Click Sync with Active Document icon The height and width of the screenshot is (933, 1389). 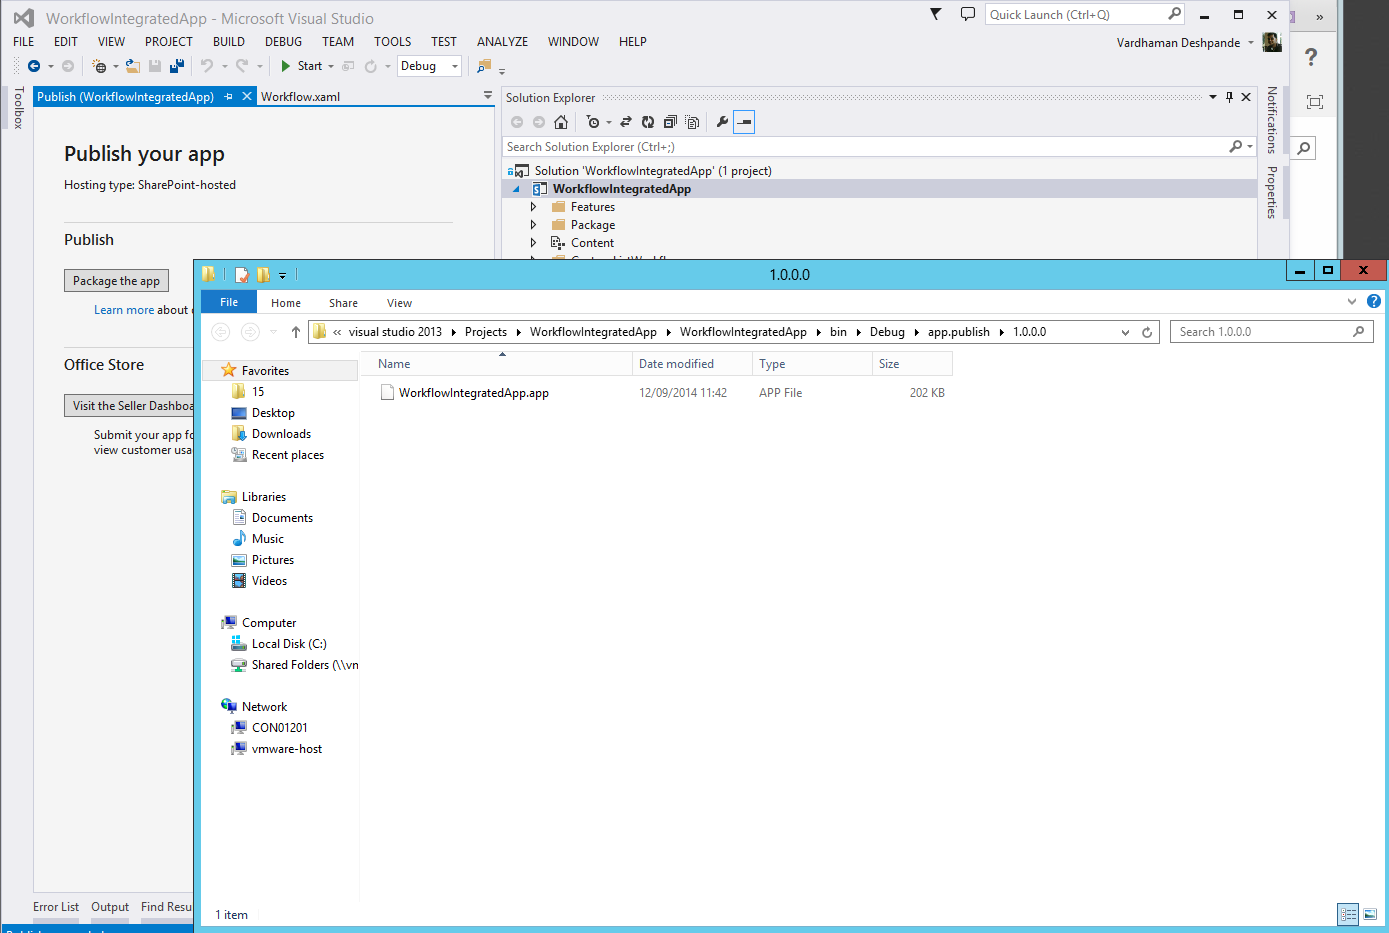point(626,122)
